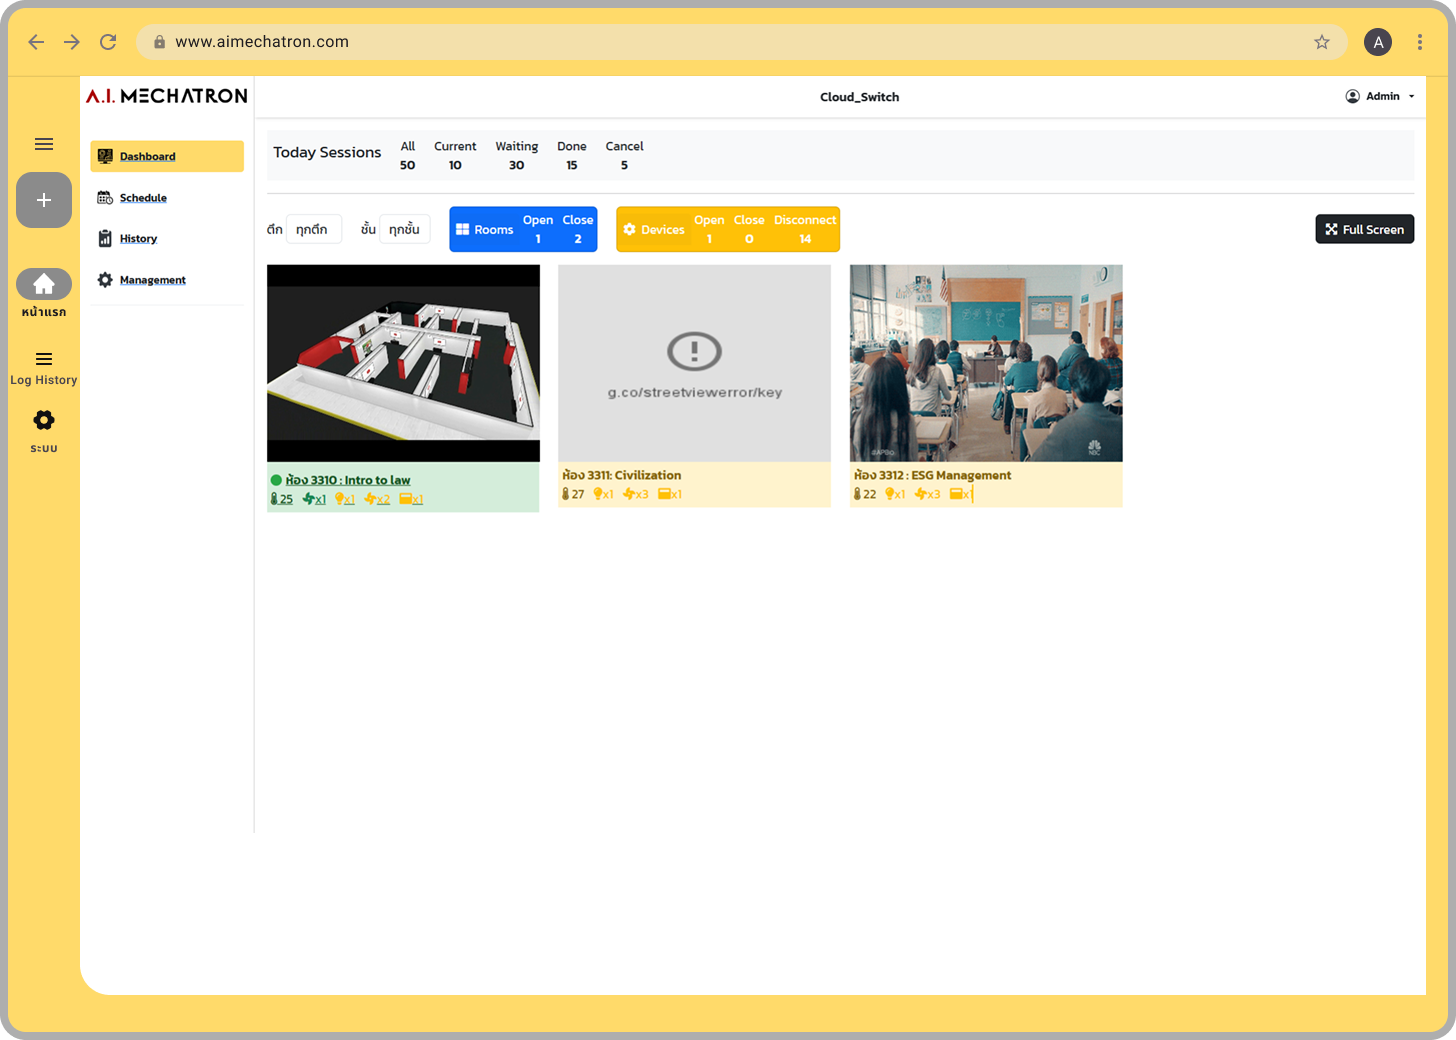
Task: Go to home via หน้าแรก icon
Action: click(x=44, y=284)
